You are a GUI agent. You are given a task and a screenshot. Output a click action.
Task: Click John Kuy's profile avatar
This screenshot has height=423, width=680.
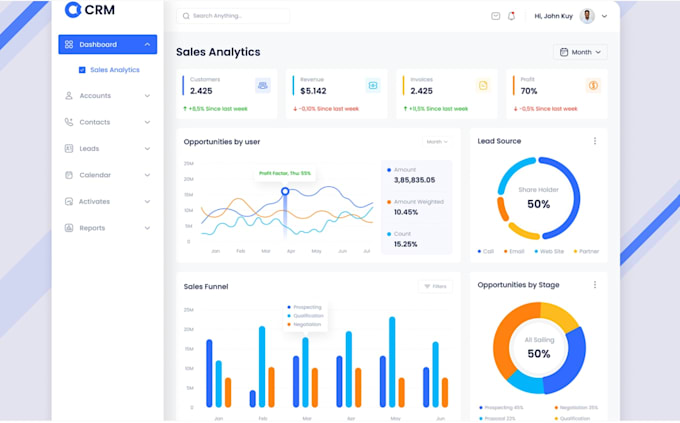[x=587, y=16]
